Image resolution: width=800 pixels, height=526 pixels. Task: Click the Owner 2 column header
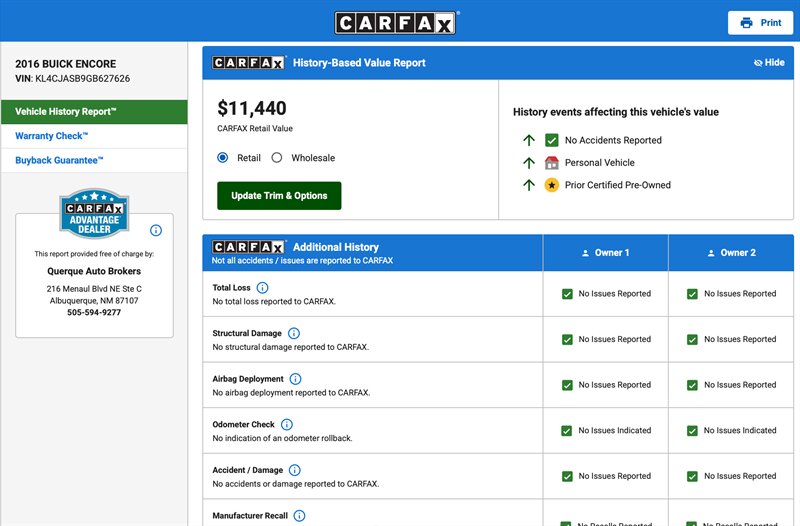pyautogui.click(x=731, y=253)
